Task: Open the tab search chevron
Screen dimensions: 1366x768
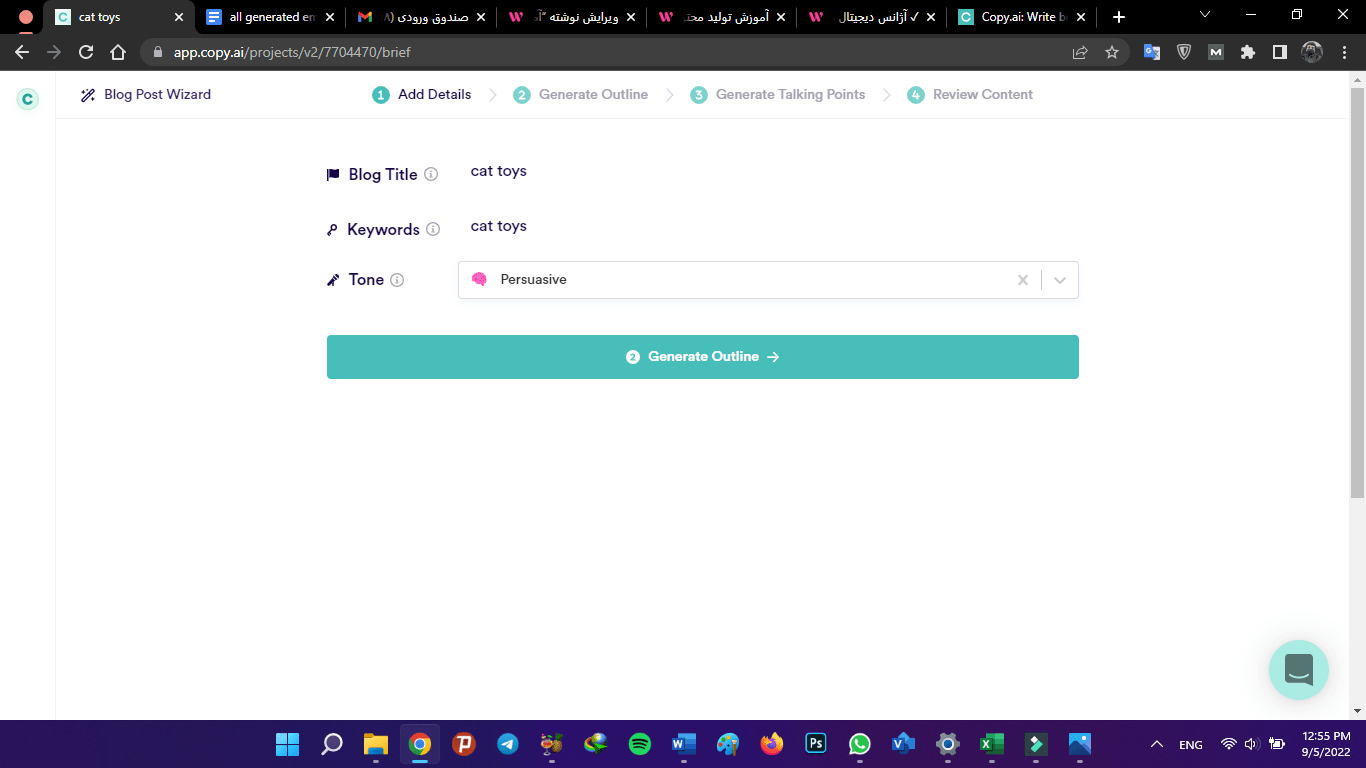Action: click(1204, 16)
